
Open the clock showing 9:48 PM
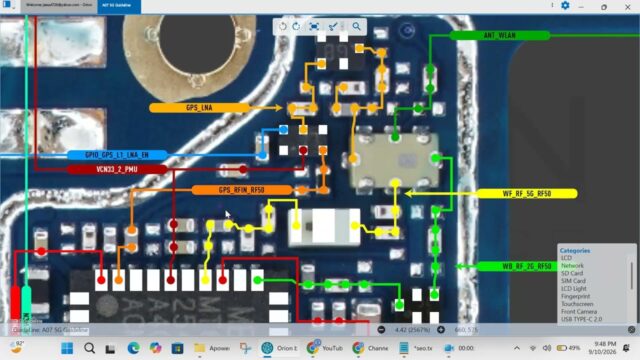[602, 348]
